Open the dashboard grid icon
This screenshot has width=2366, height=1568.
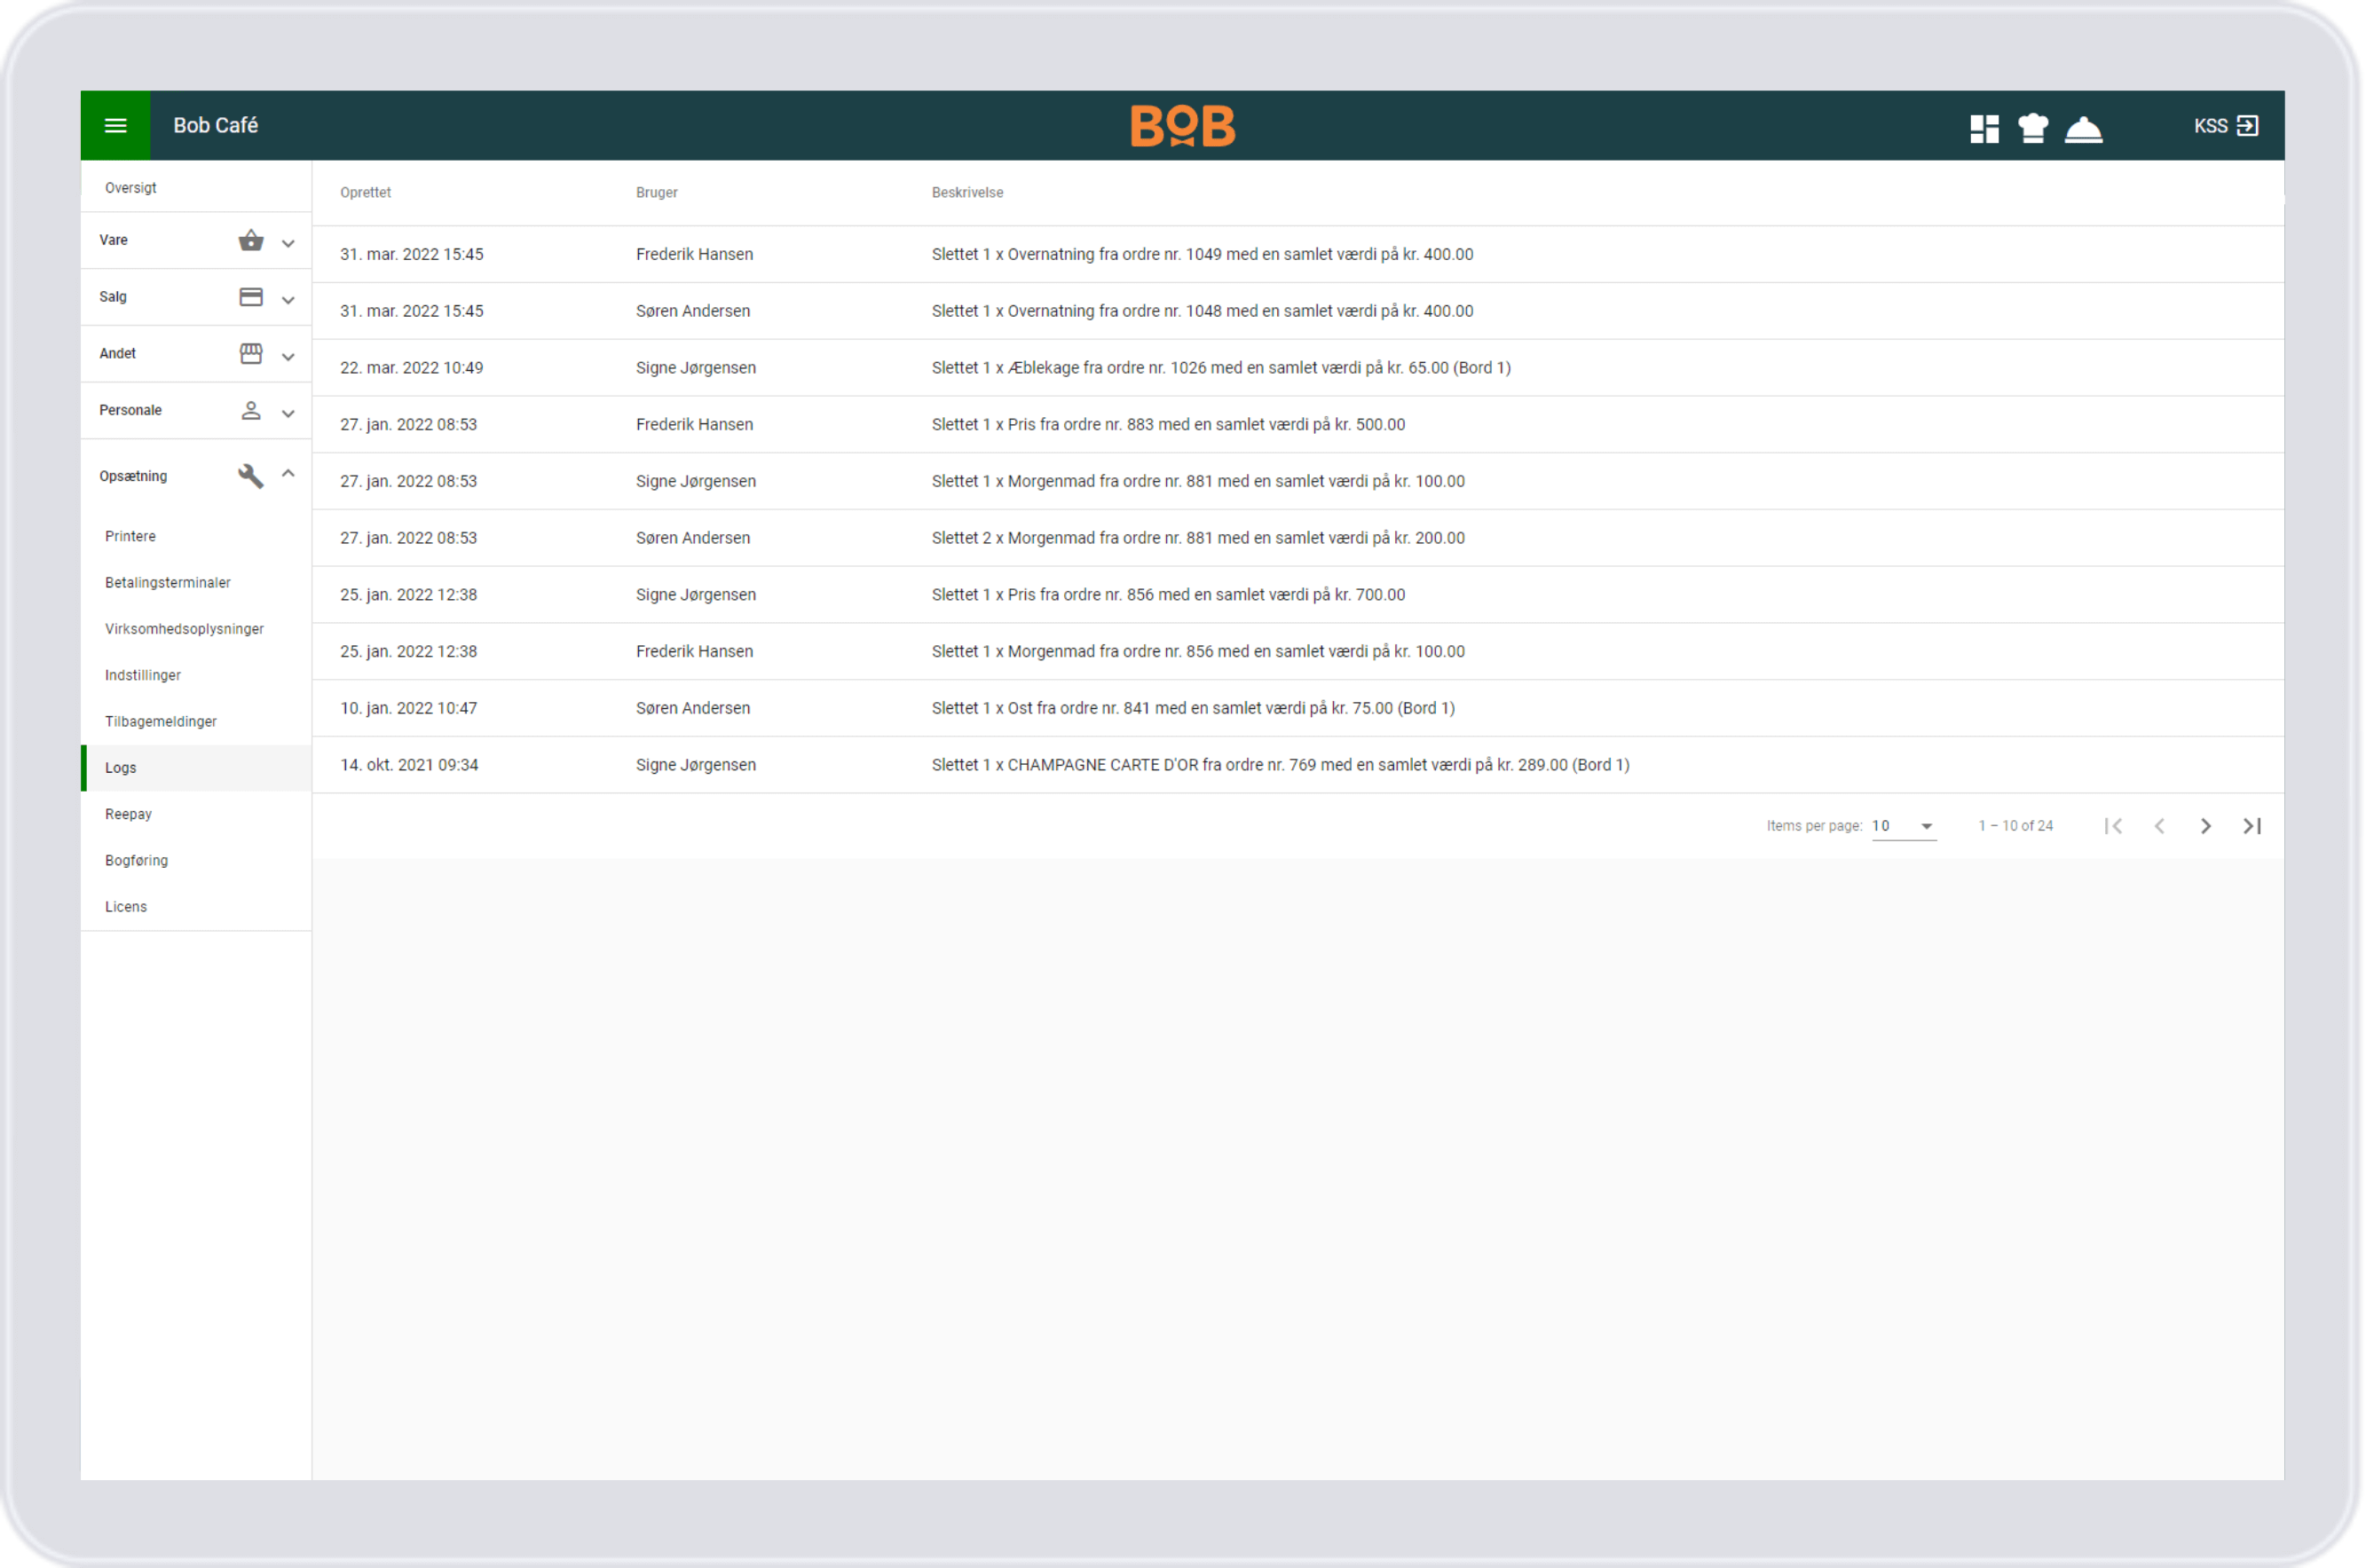pos(1985,128)
